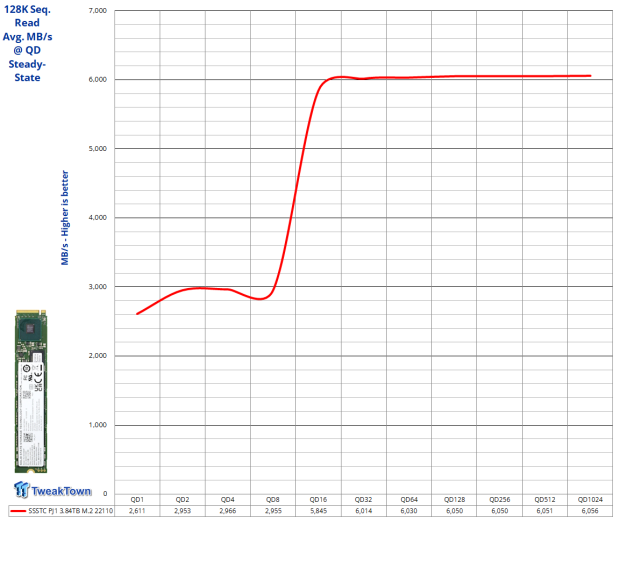620x568 pixels.
Task: Click the red legend line swatch
Action: click(18, 511)
